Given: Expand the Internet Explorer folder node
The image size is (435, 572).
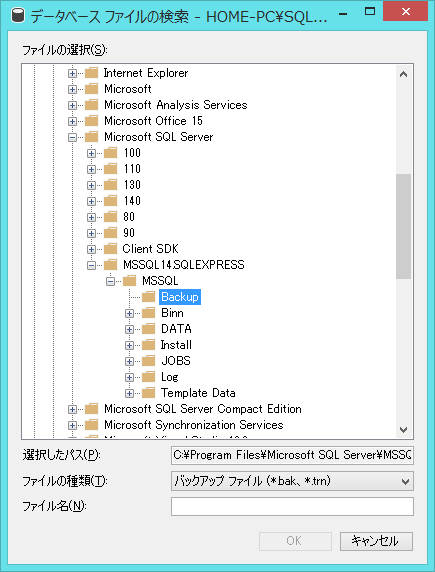Looking at the screenshot, I should click(72, 73).
